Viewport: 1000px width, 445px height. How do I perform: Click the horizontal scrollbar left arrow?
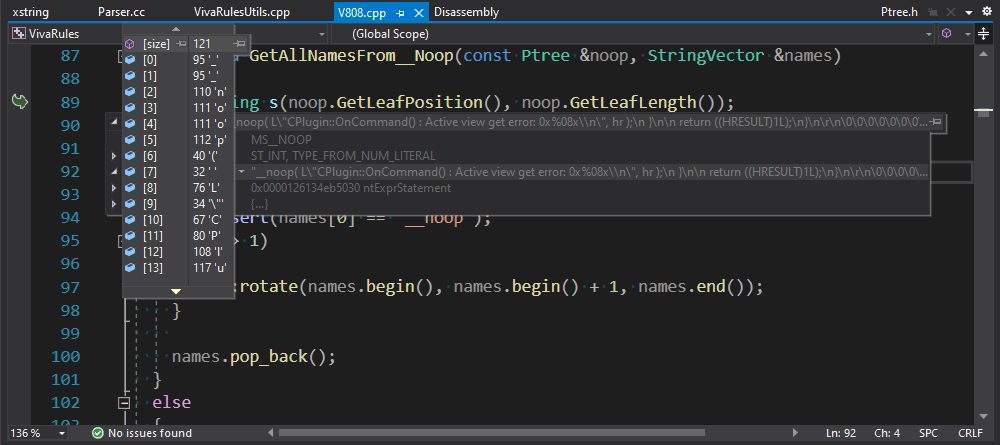pyautogui.click(x=270, y=433)
